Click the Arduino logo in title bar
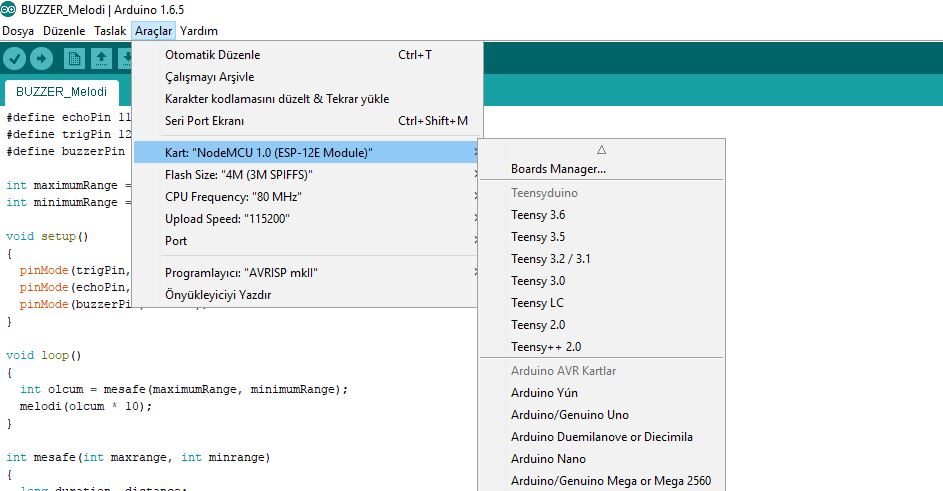Screen dimensions: 943x491 coord(9,10)
